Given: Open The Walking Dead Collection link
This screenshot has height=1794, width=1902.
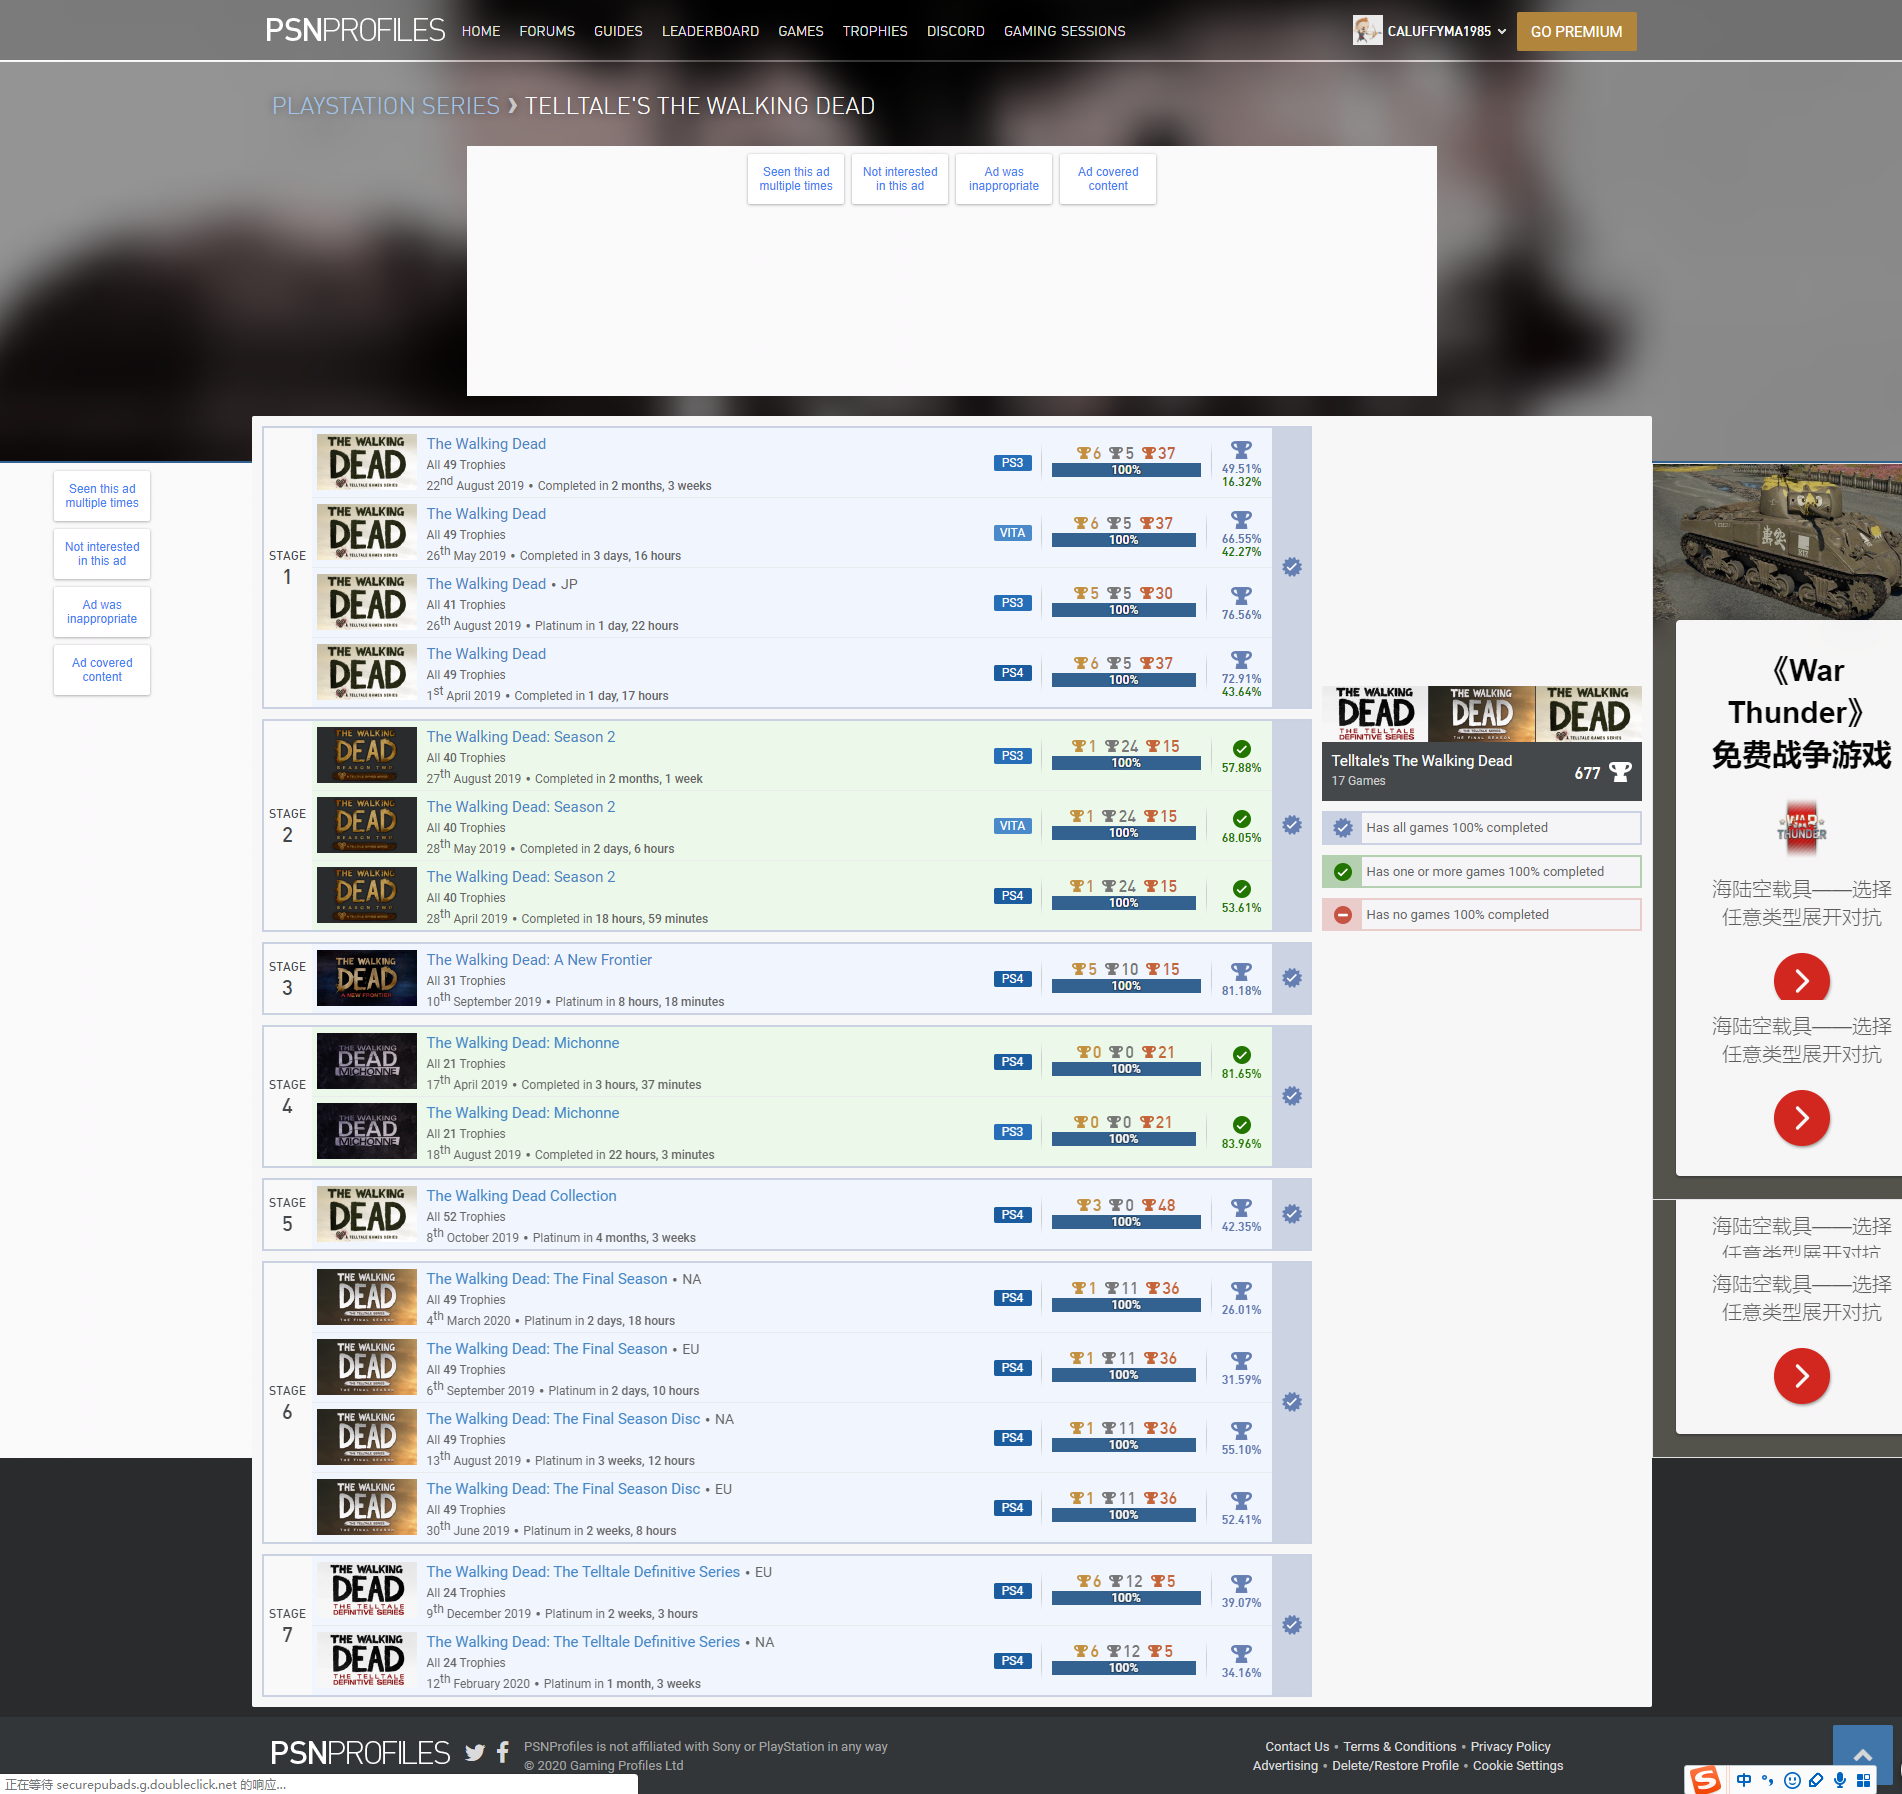Looking at the screenshot, I should tap(521, 1196).
